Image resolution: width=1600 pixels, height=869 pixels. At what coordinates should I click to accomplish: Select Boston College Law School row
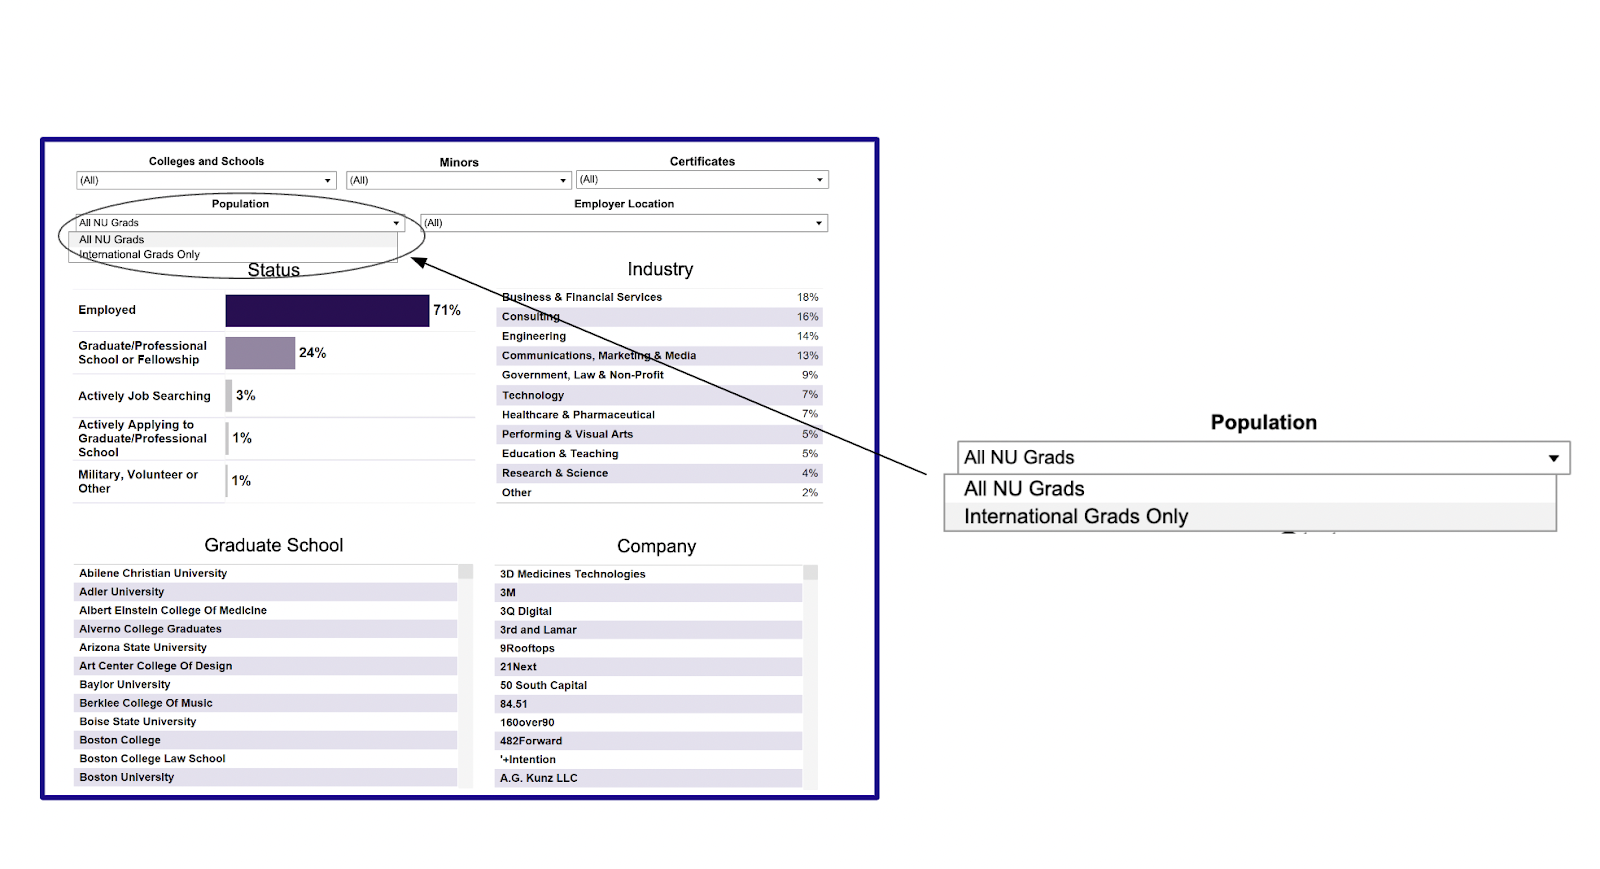[x=266, y=759]
